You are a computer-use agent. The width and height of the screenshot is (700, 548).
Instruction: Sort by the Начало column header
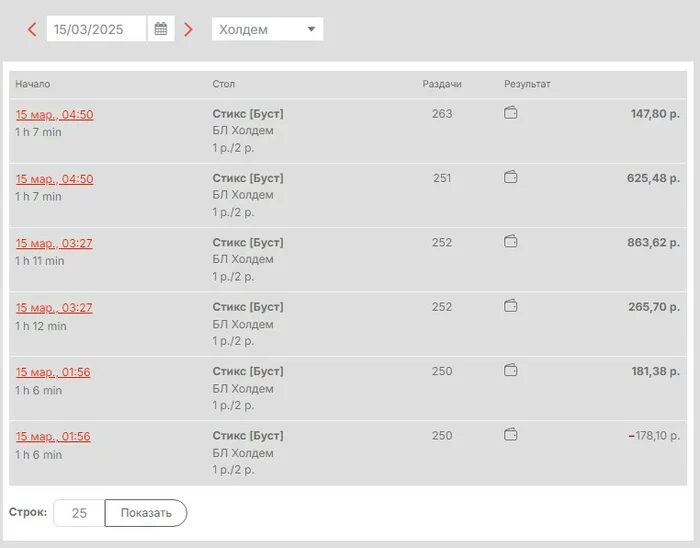point(32,84)
